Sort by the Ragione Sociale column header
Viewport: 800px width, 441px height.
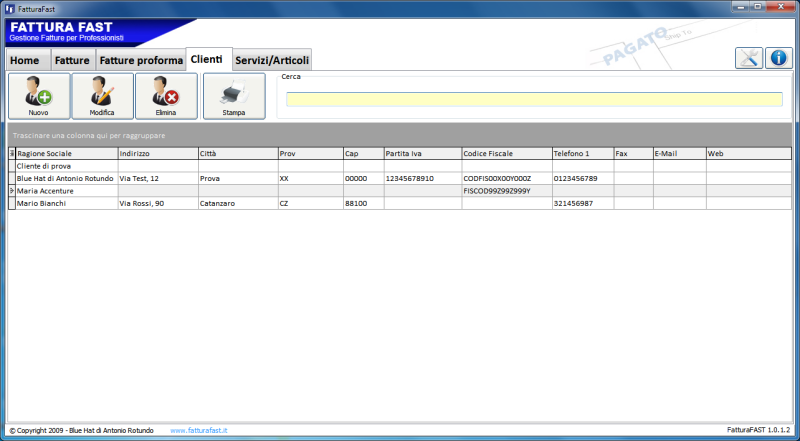[x=65, y=154]
